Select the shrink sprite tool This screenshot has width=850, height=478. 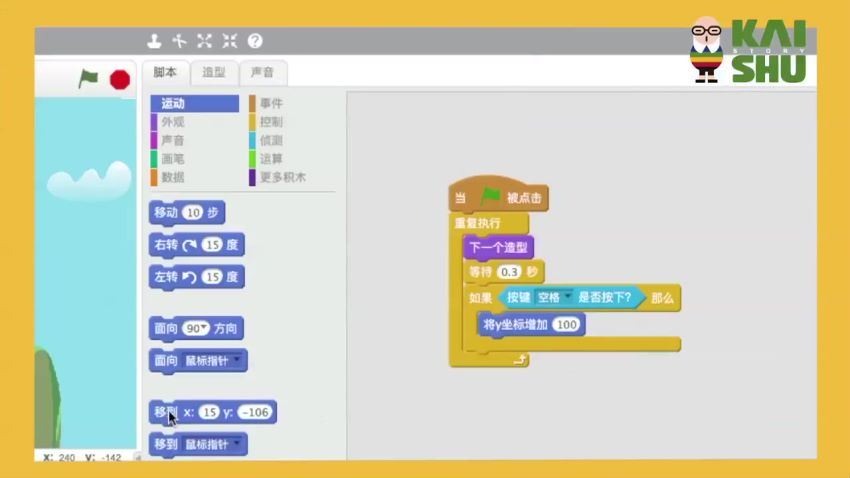pyautogui.click(x=230, y=41)
